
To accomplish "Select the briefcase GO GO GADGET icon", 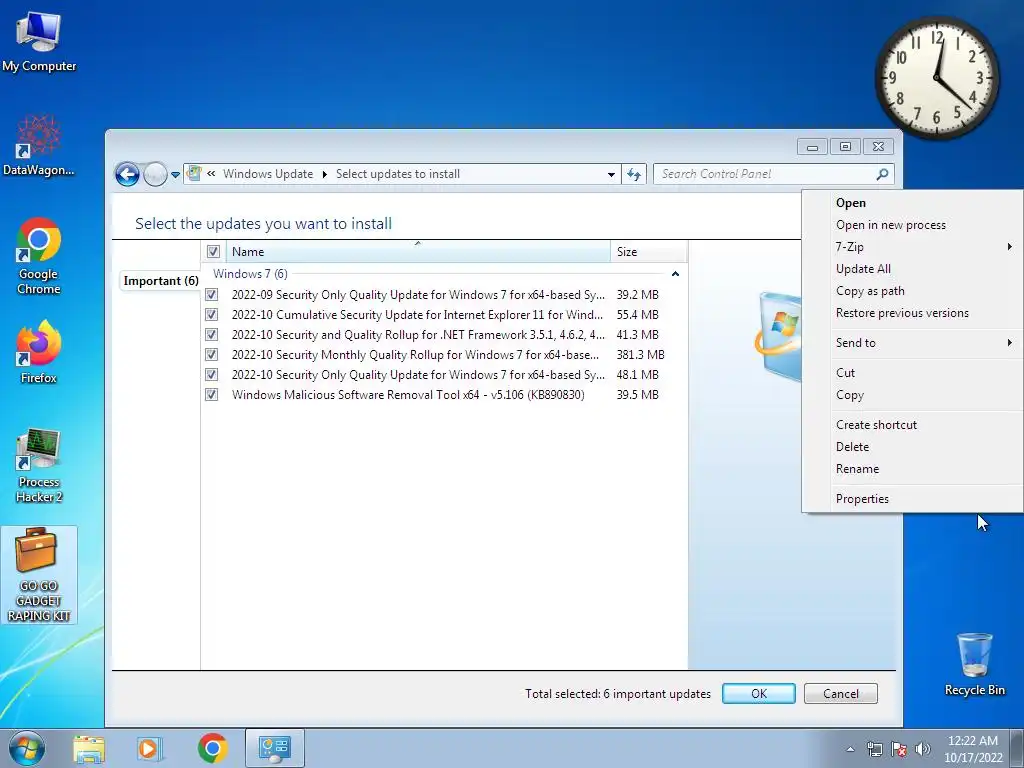I will tap(39, 575).
